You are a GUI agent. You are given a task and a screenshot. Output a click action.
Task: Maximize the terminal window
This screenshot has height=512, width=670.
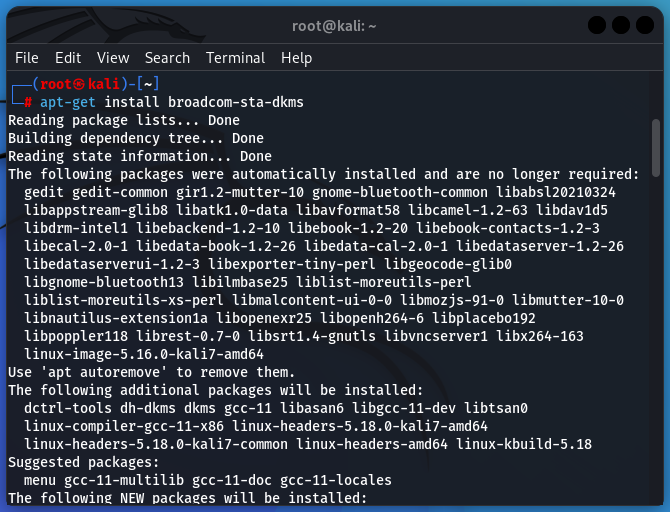[622, 24]
